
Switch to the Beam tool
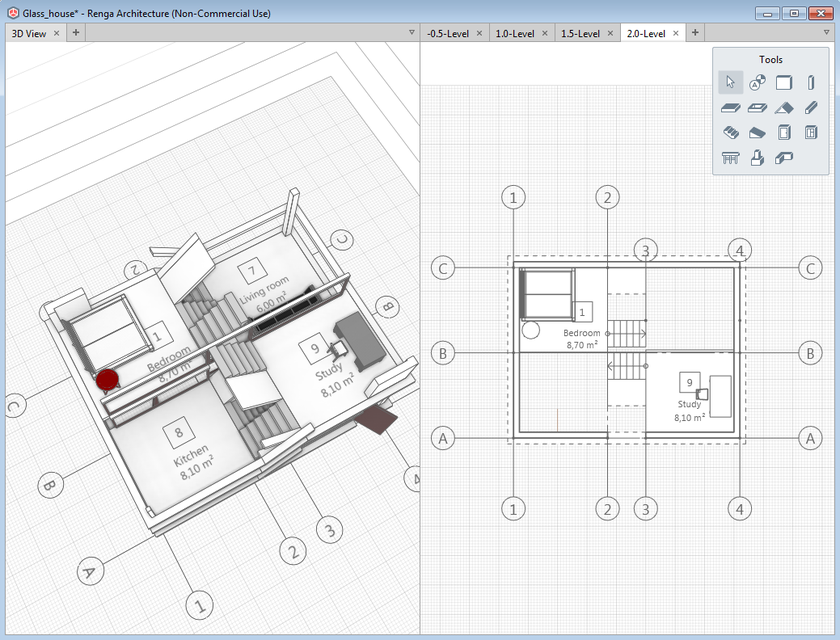pos(811,107)
